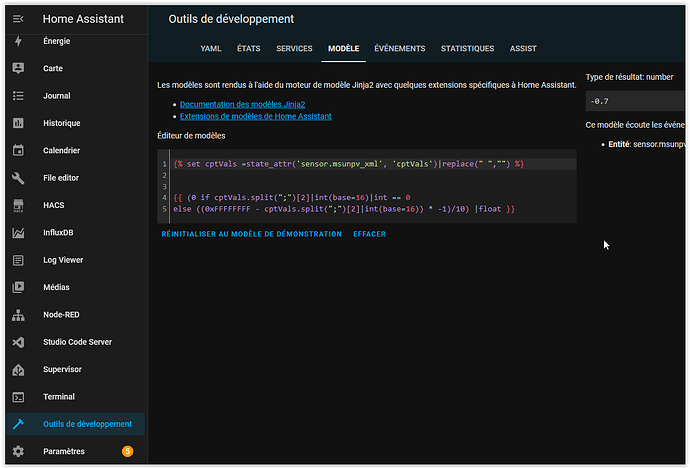Image resolution: width=690 pixels, height=468 pixels.
Task: Open Supervisor in the sidebar
Action: pos(62,369)
